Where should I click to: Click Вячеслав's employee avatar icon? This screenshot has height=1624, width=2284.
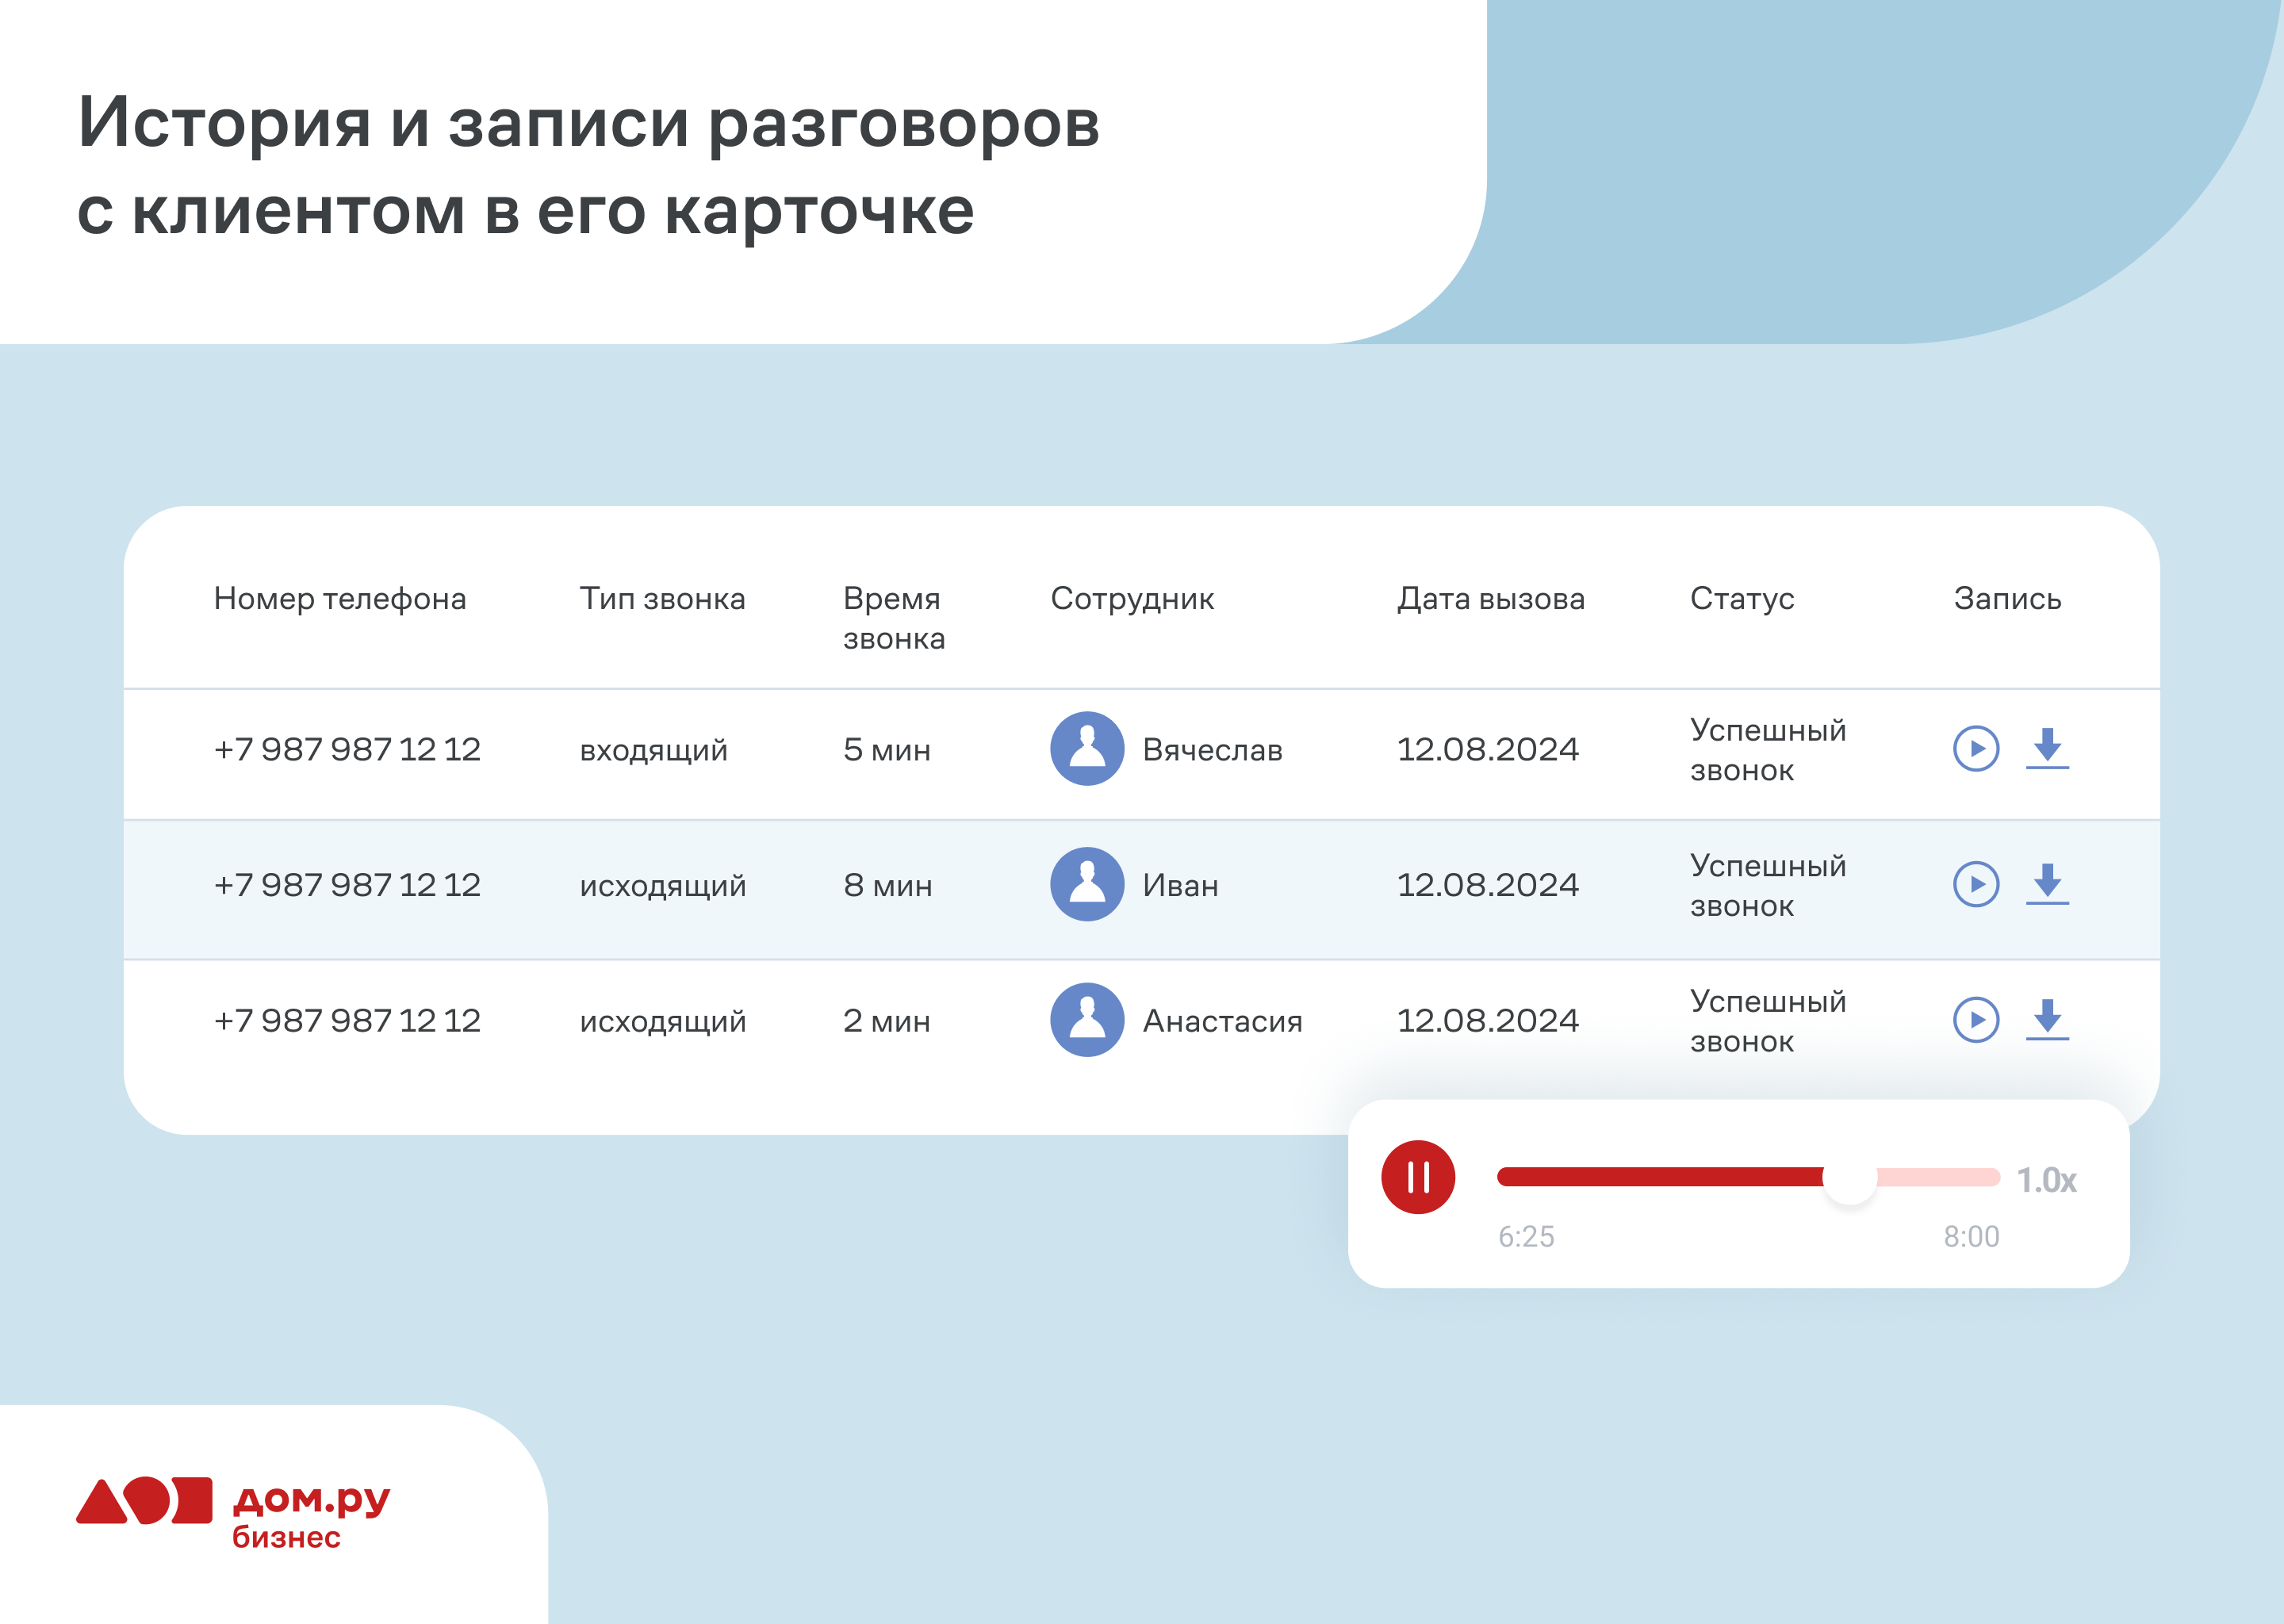click(1087, 748)
